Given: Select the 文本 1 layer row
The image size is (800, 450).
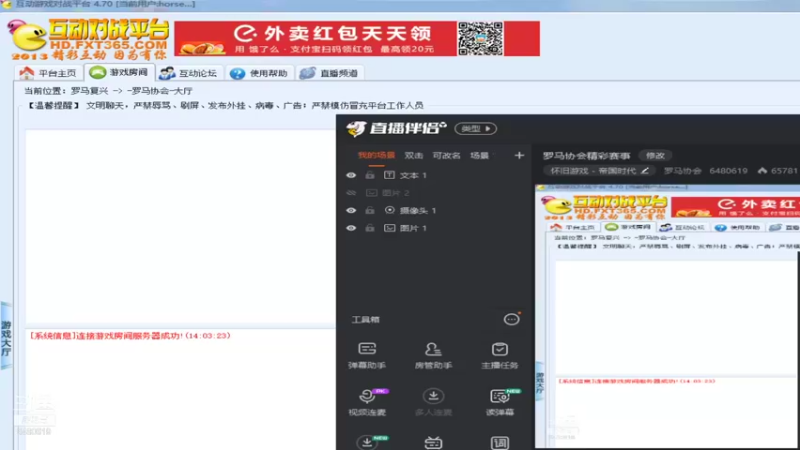Looking at the screenshot, I should pyautogui.click(x=434, y=175).
